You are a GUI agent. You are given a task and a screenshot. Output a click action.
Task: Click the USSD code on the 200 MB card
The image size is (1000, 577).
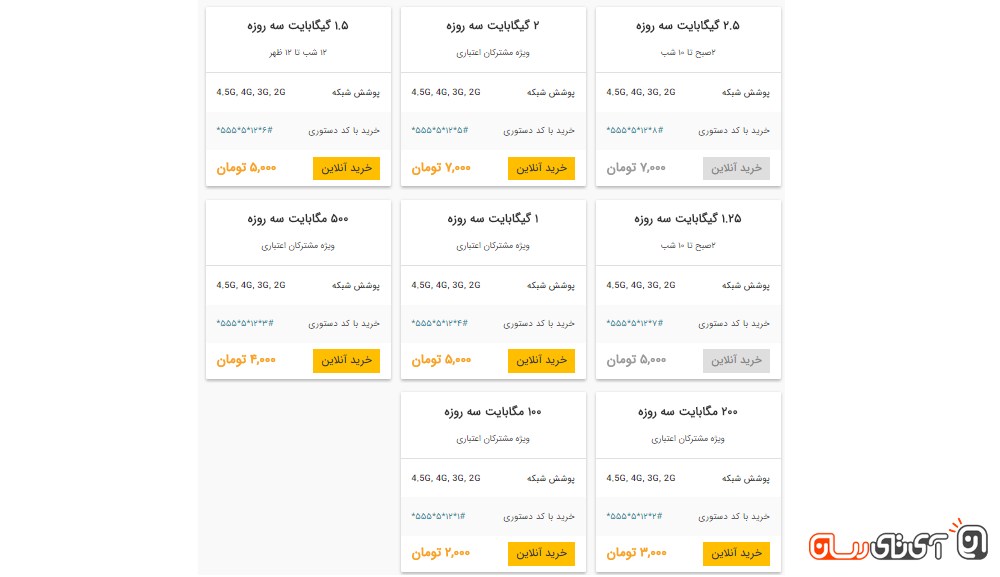pos(634,516)
